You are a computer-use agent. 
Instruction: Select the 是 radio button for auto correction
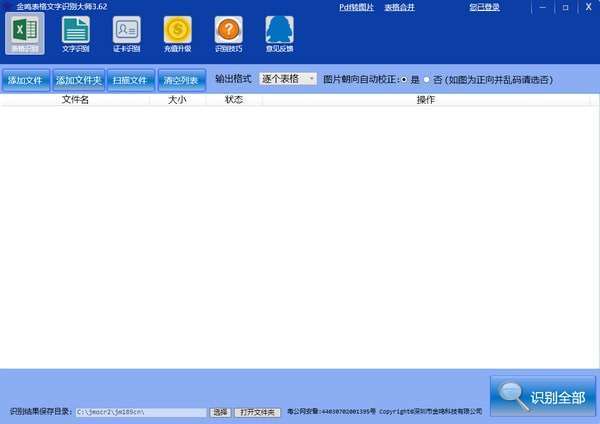click(x=404, y=80)
